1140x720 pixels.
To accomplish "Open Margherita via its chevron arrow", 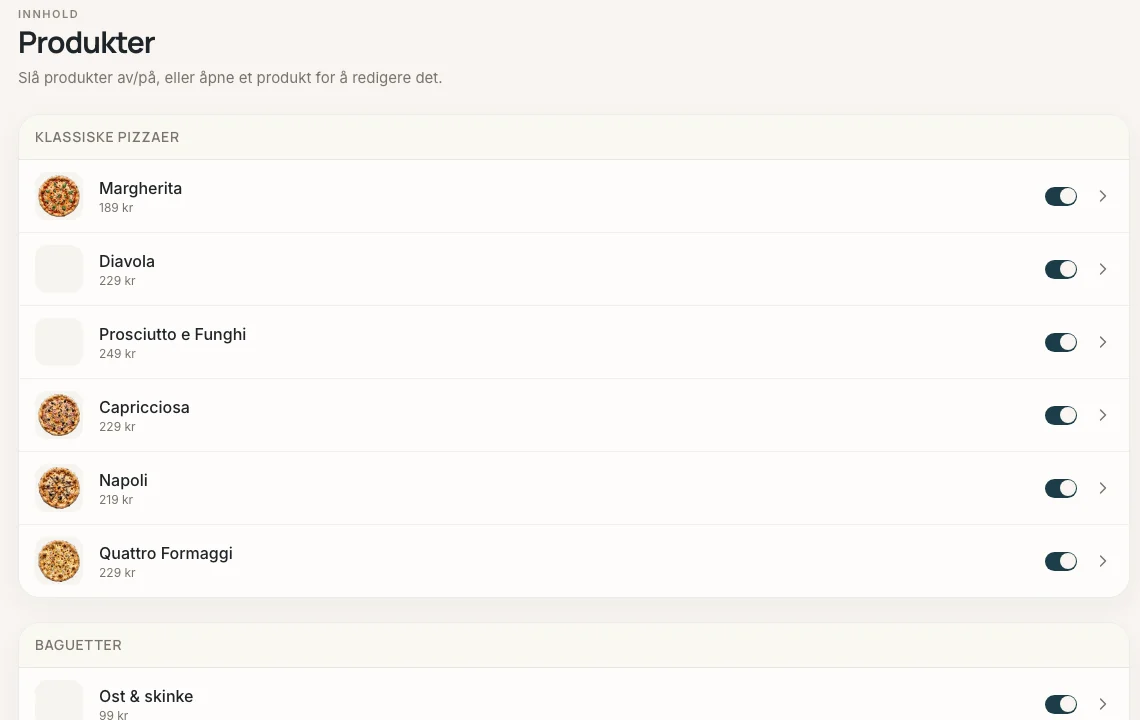I will point(1103,196).
